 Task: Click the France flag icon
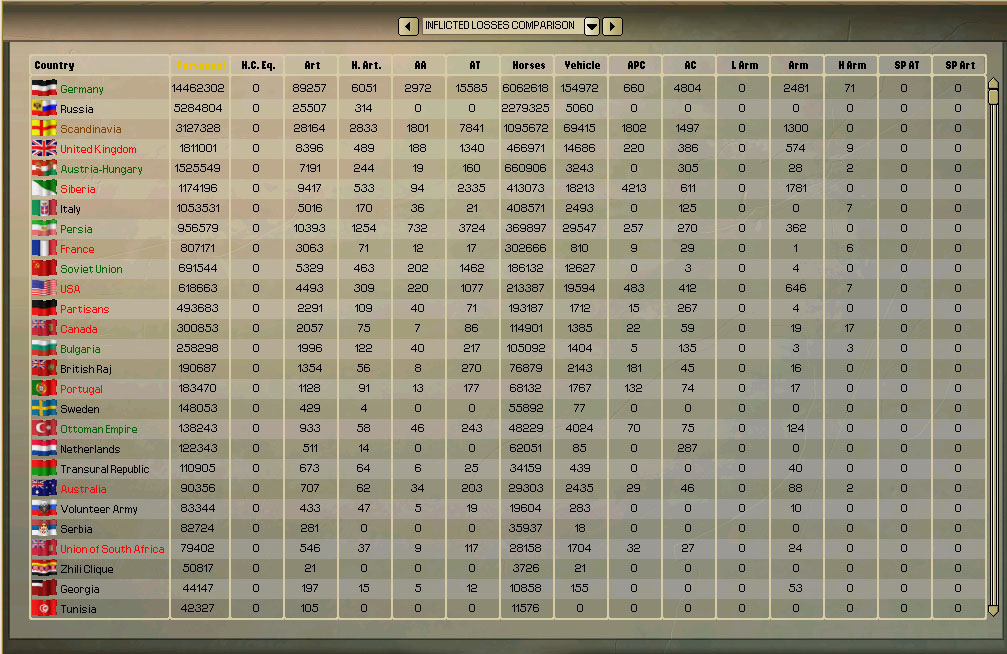coord(44,248)
